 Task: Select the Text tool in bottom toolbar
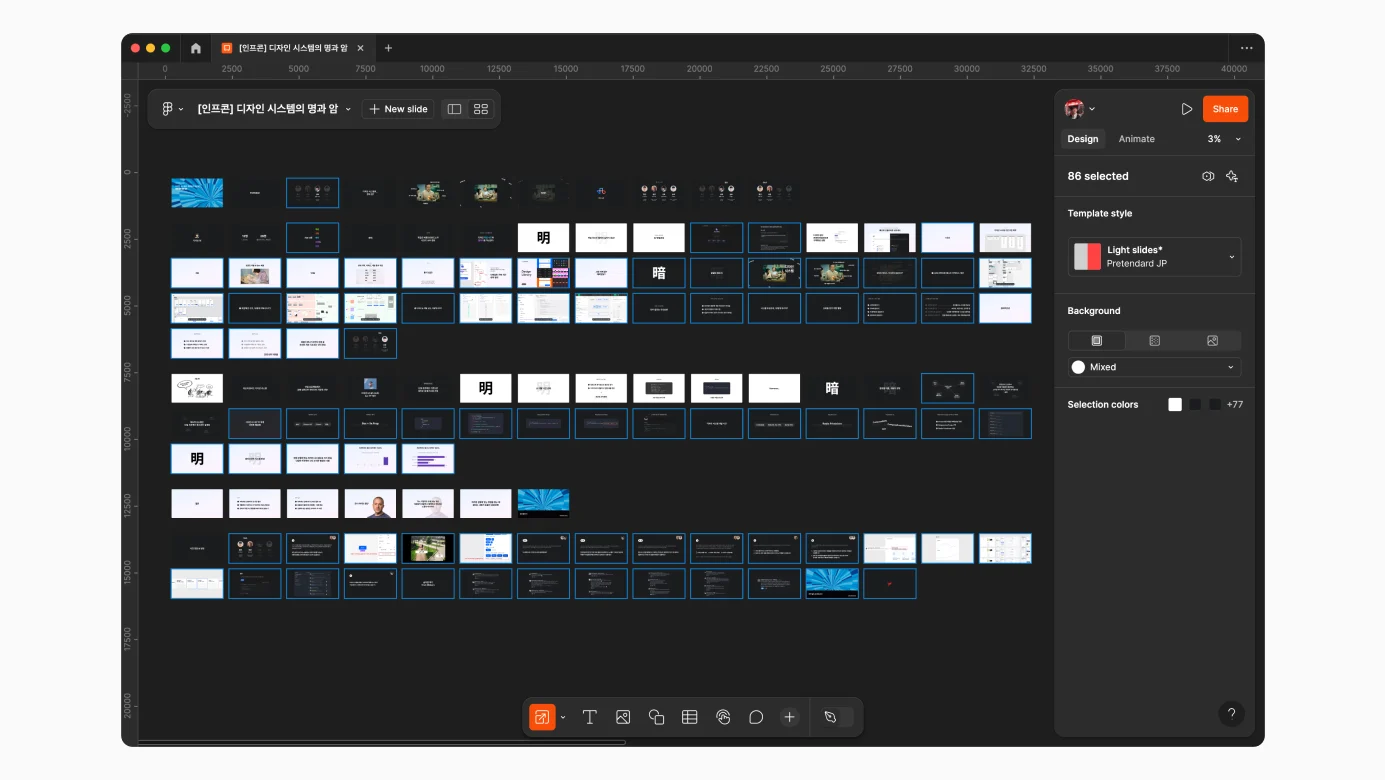[x=590, y=717]
